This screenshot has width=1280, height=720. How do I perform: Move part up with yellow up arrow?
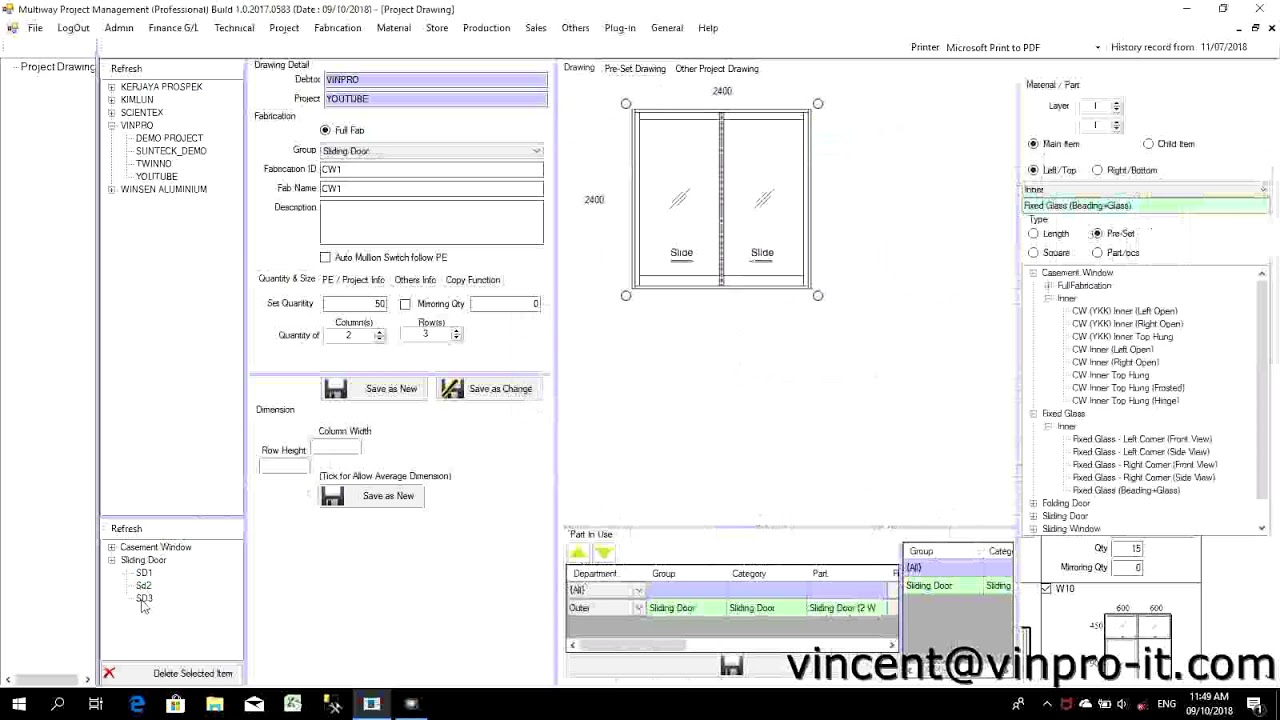pos(578,553)
